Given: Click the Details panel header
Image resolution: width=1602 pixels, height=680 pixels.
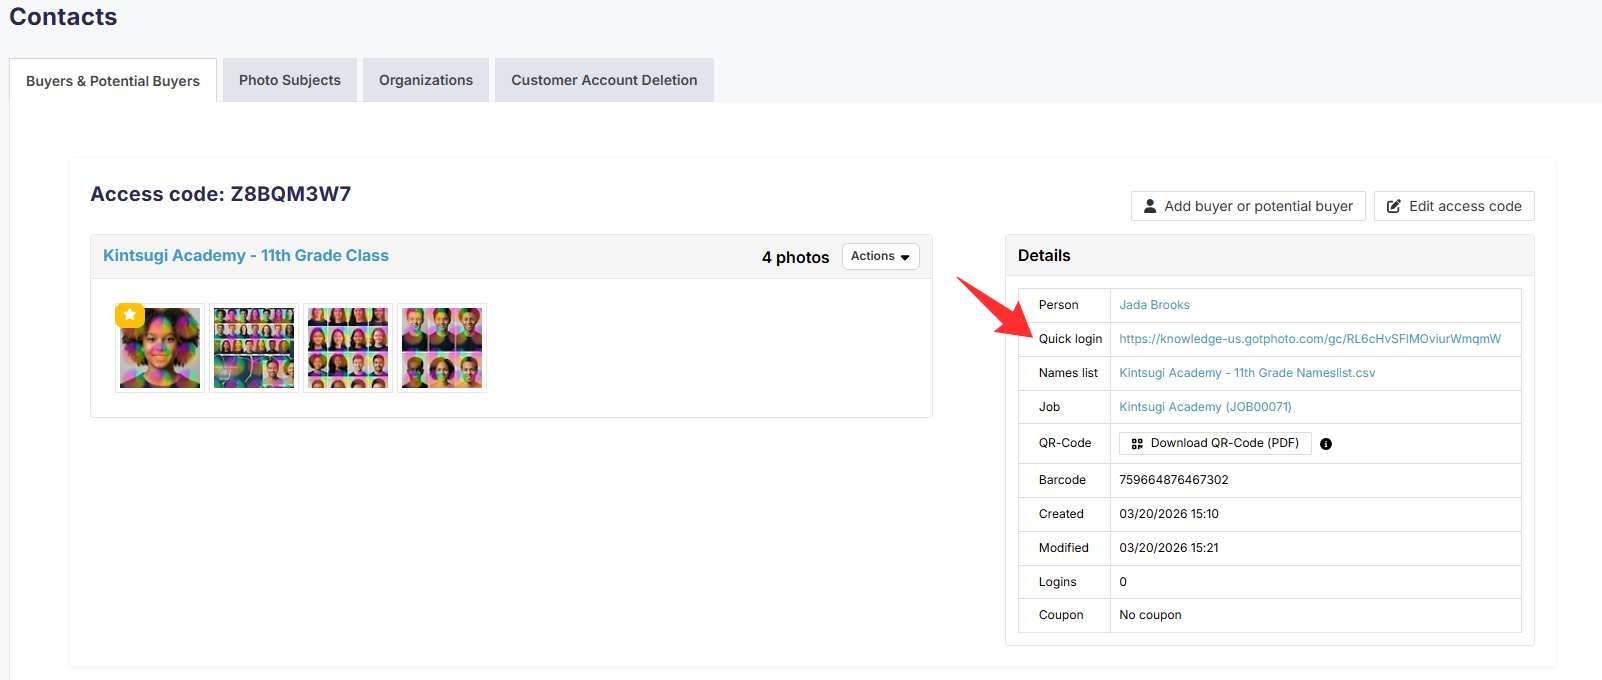Looking at the screenshot, I should click(1269, 255).
